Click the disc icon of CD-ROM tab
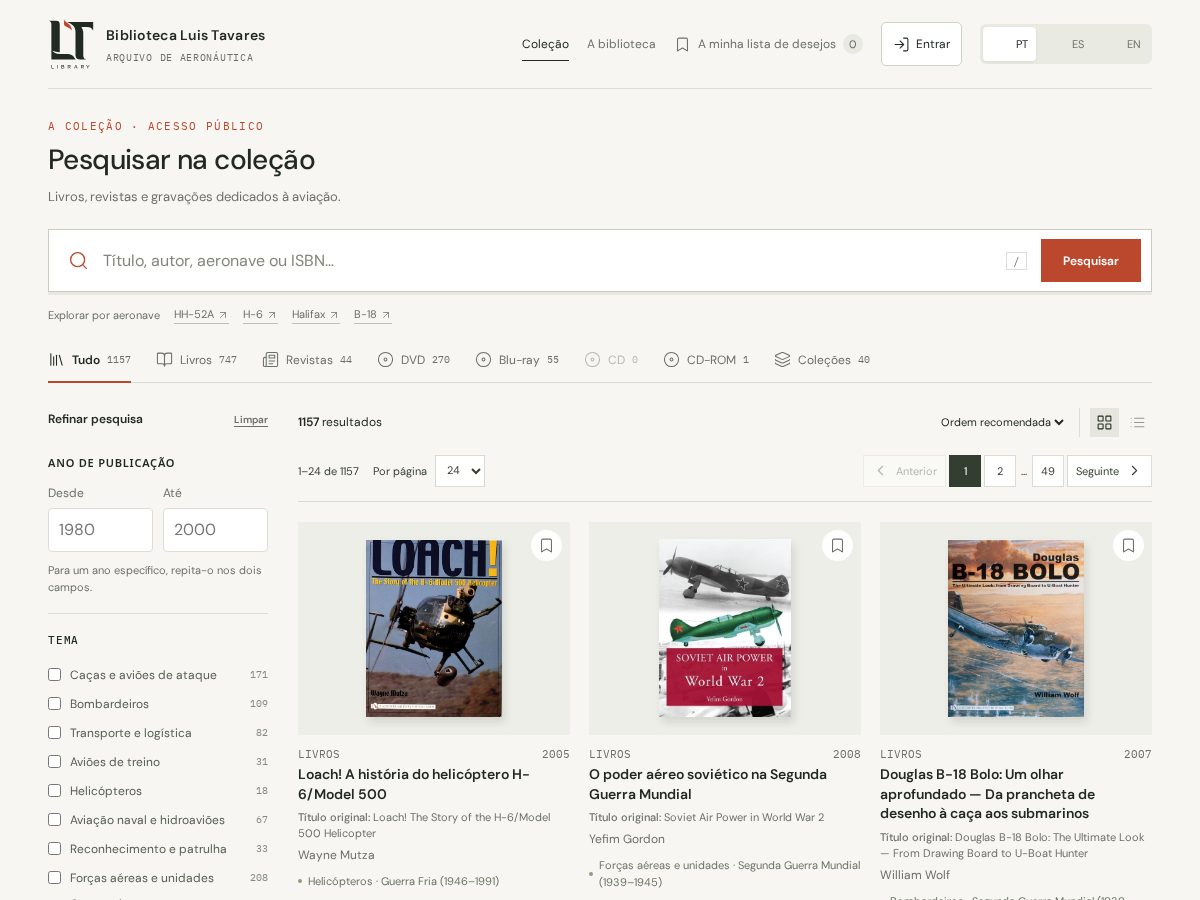This screenshot has height=900, width=1200. point(671,360)
